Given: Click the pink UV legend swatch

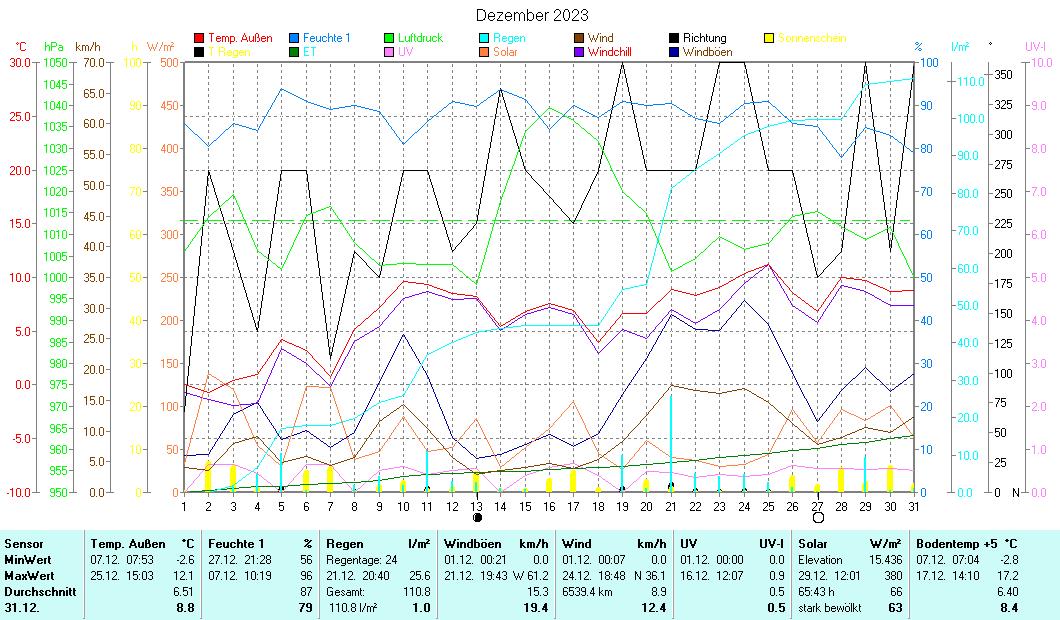Looking at the screenshot, I should (389, 52).
